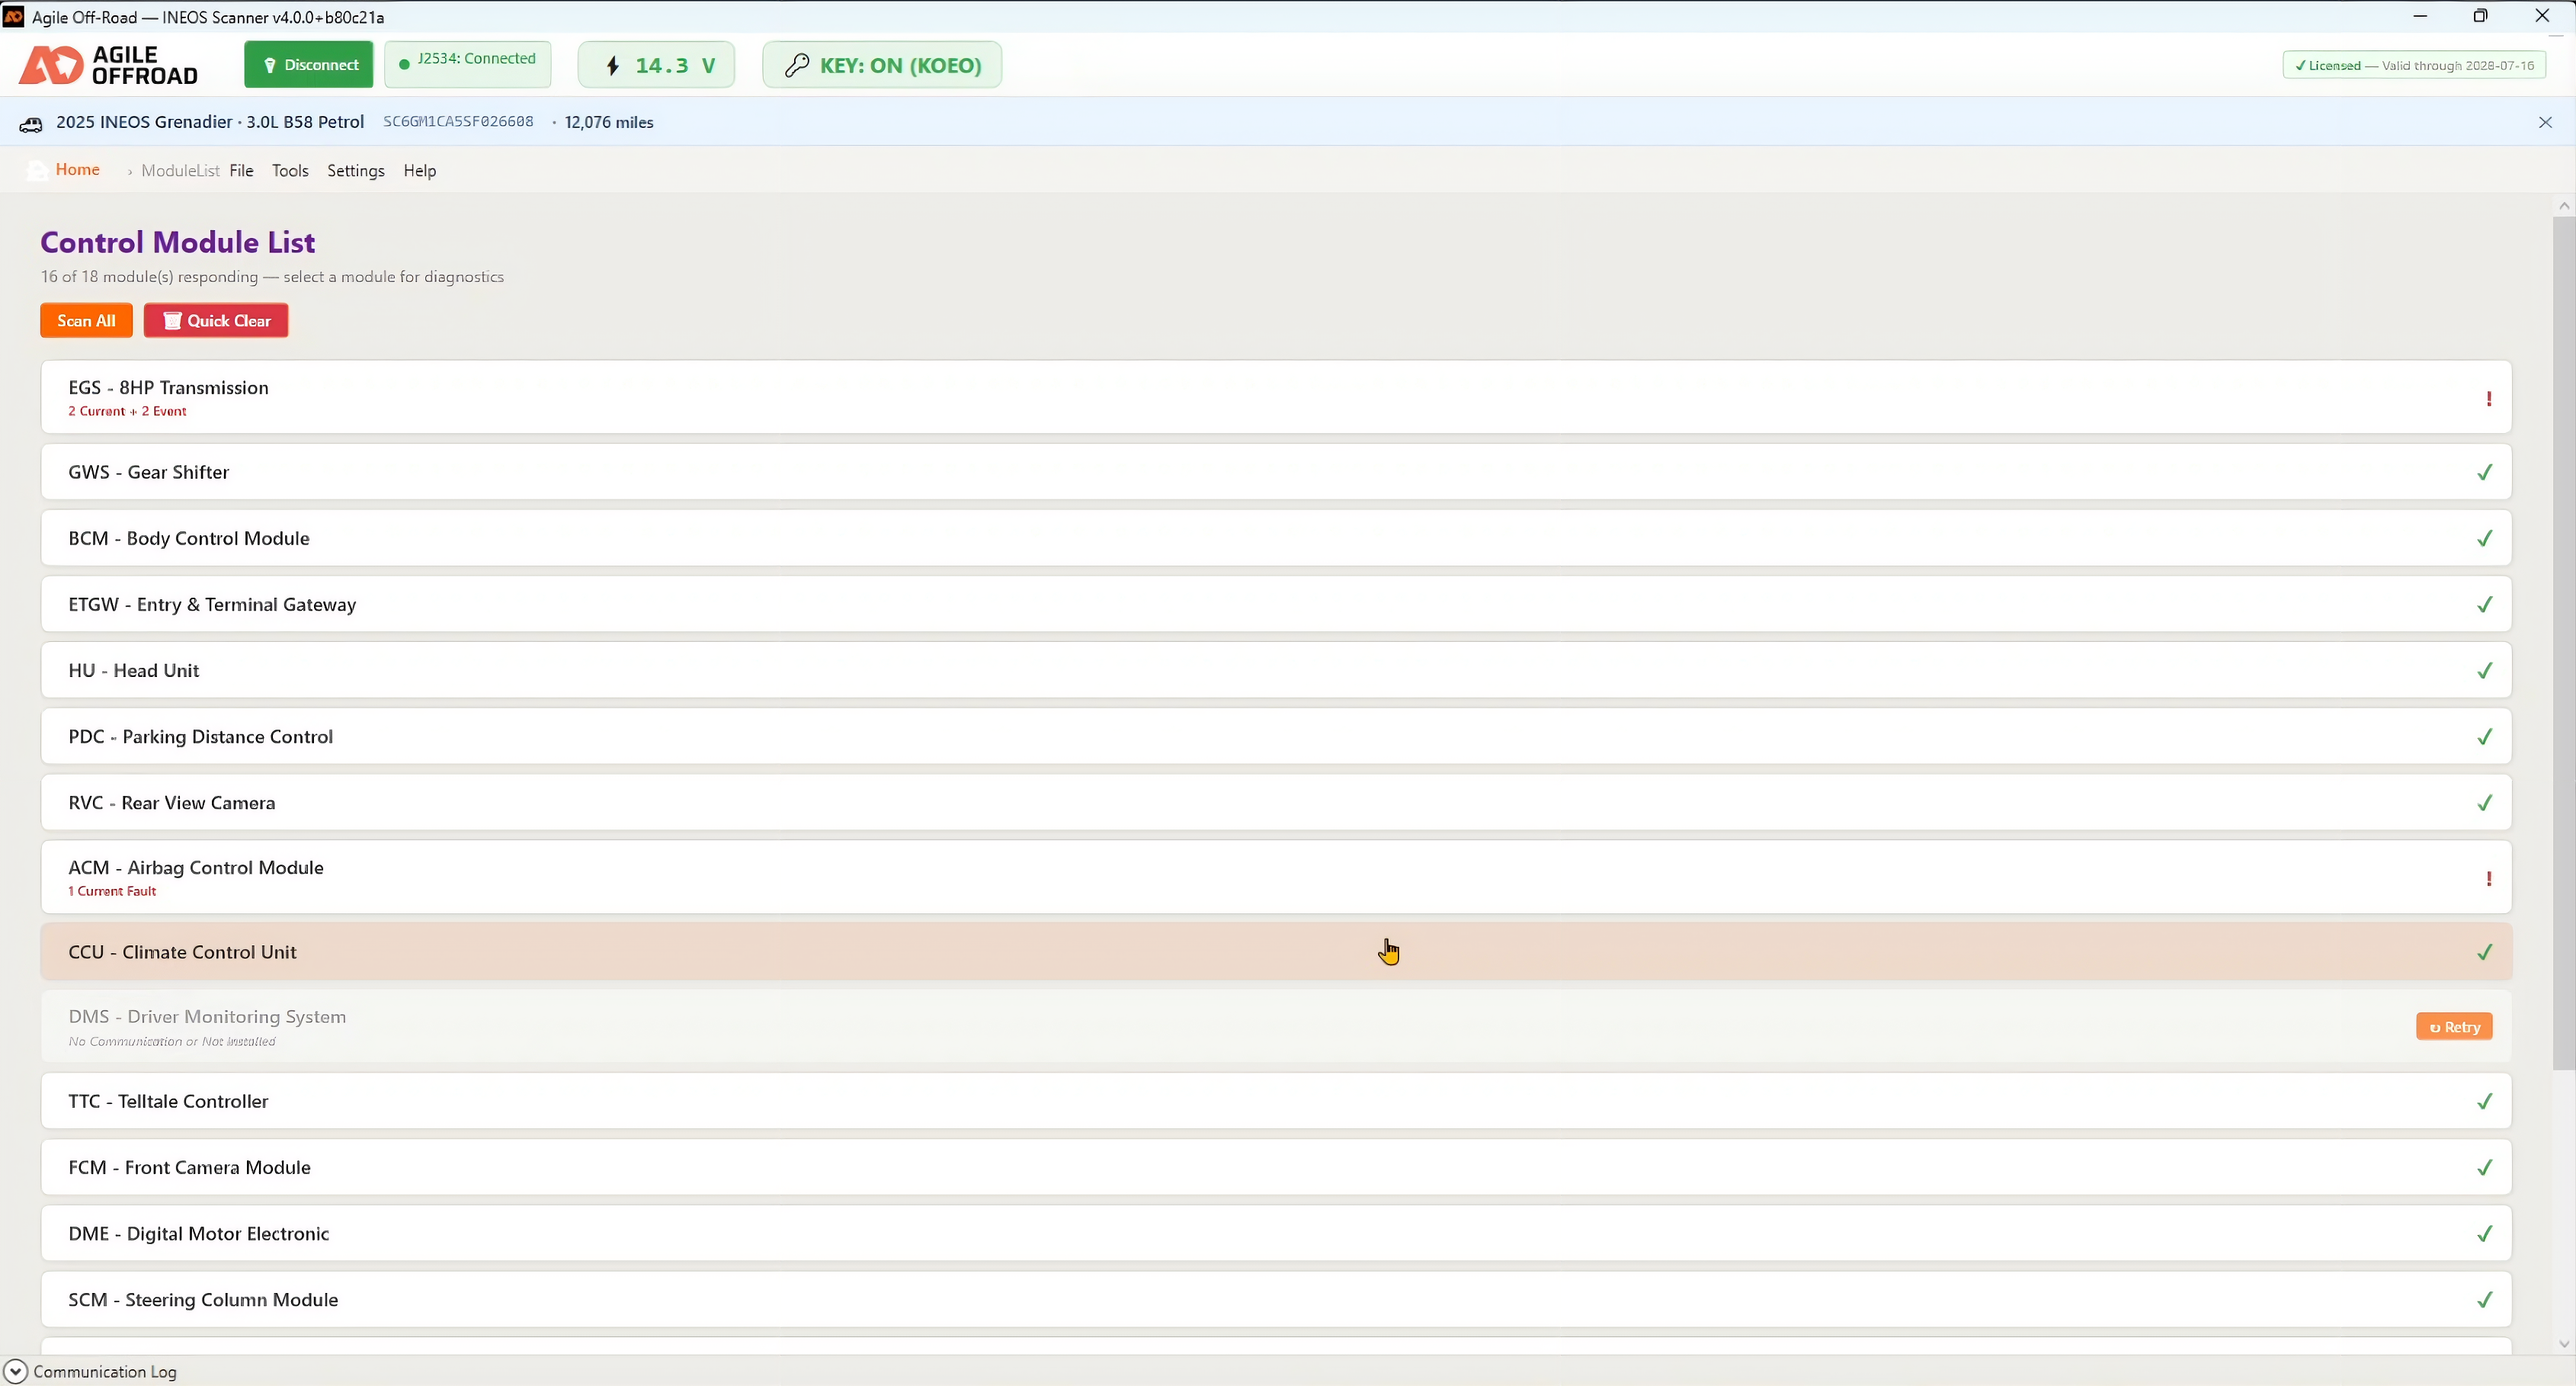This screenshot has width=2576, height=1386.
Task: Open the Help menu
Action: point(420,171)
